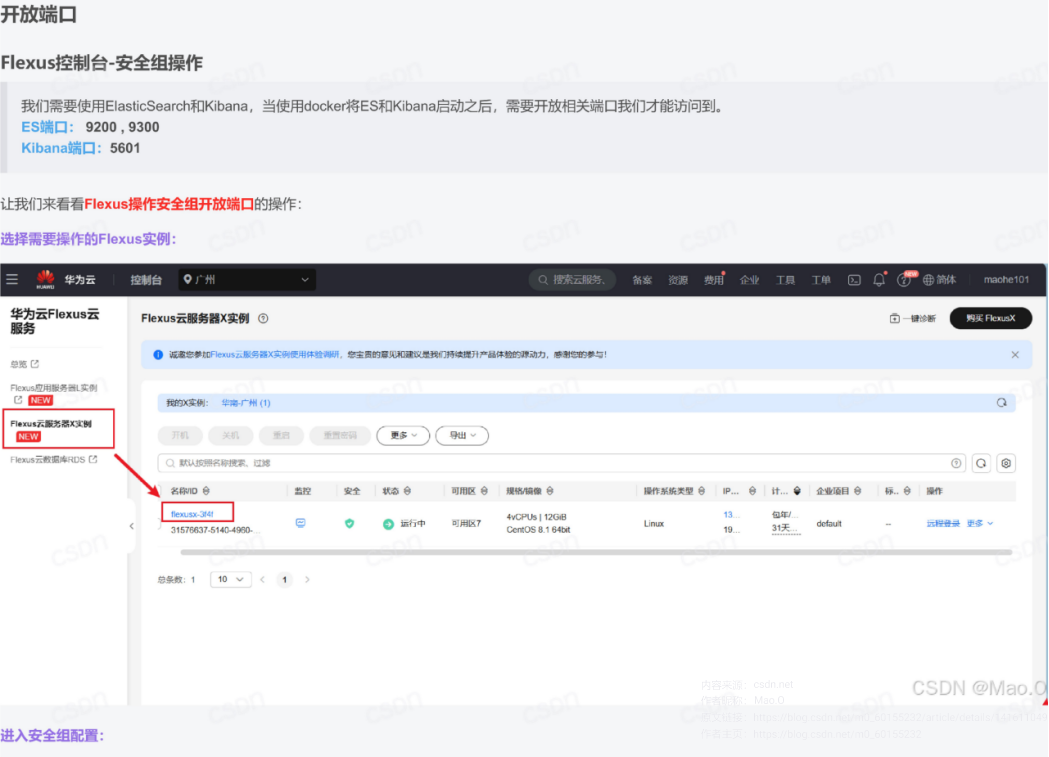Go to the next page arrow
The image size is (1049, 757).
[x=307, y=579]
